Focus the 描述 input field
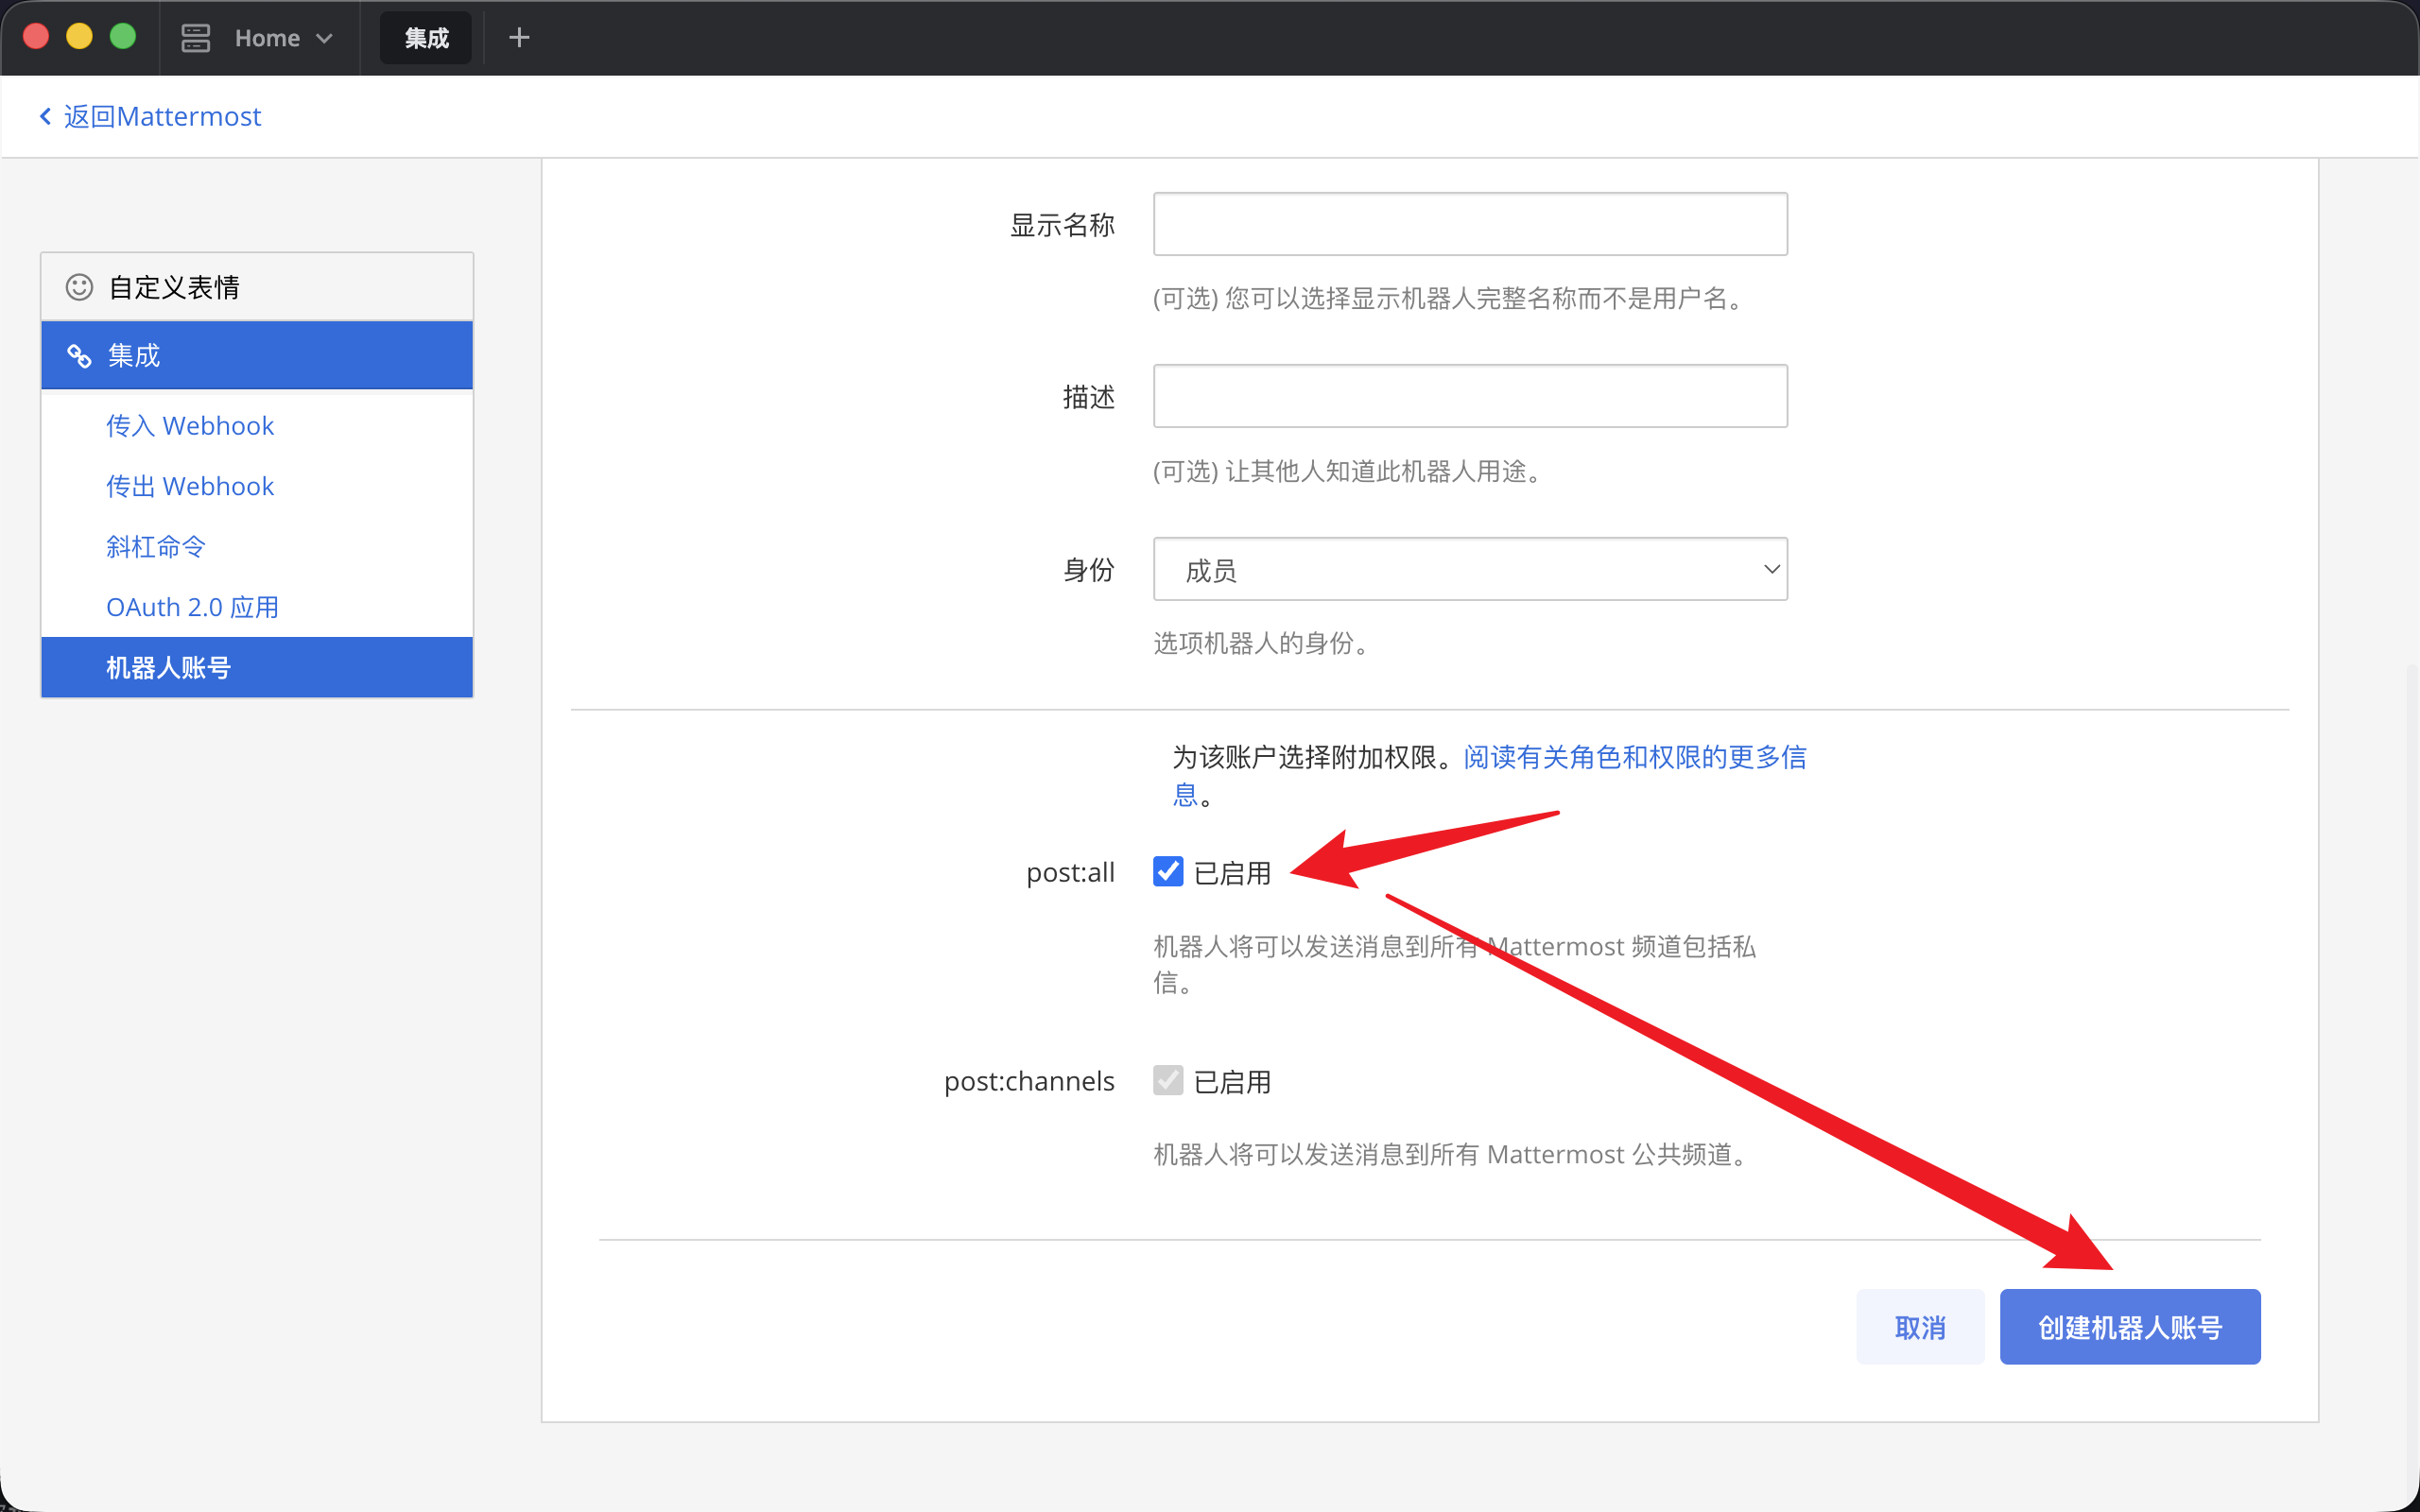The width and height of the screenshot is (2420, 1512). (1470, 396)
